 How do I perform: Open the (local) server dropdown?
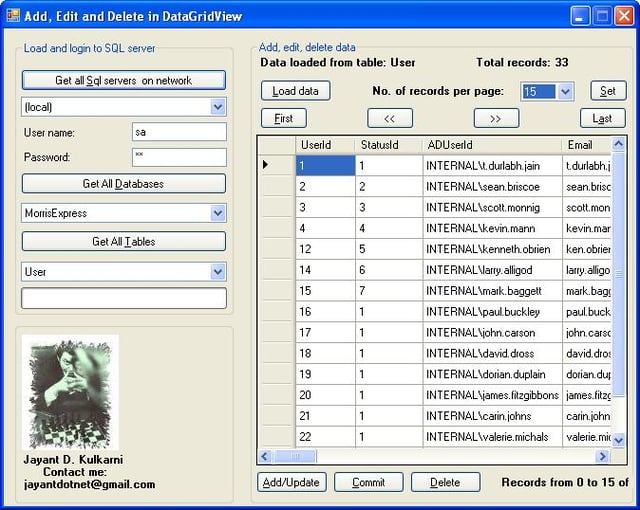[x=218, y=107]
